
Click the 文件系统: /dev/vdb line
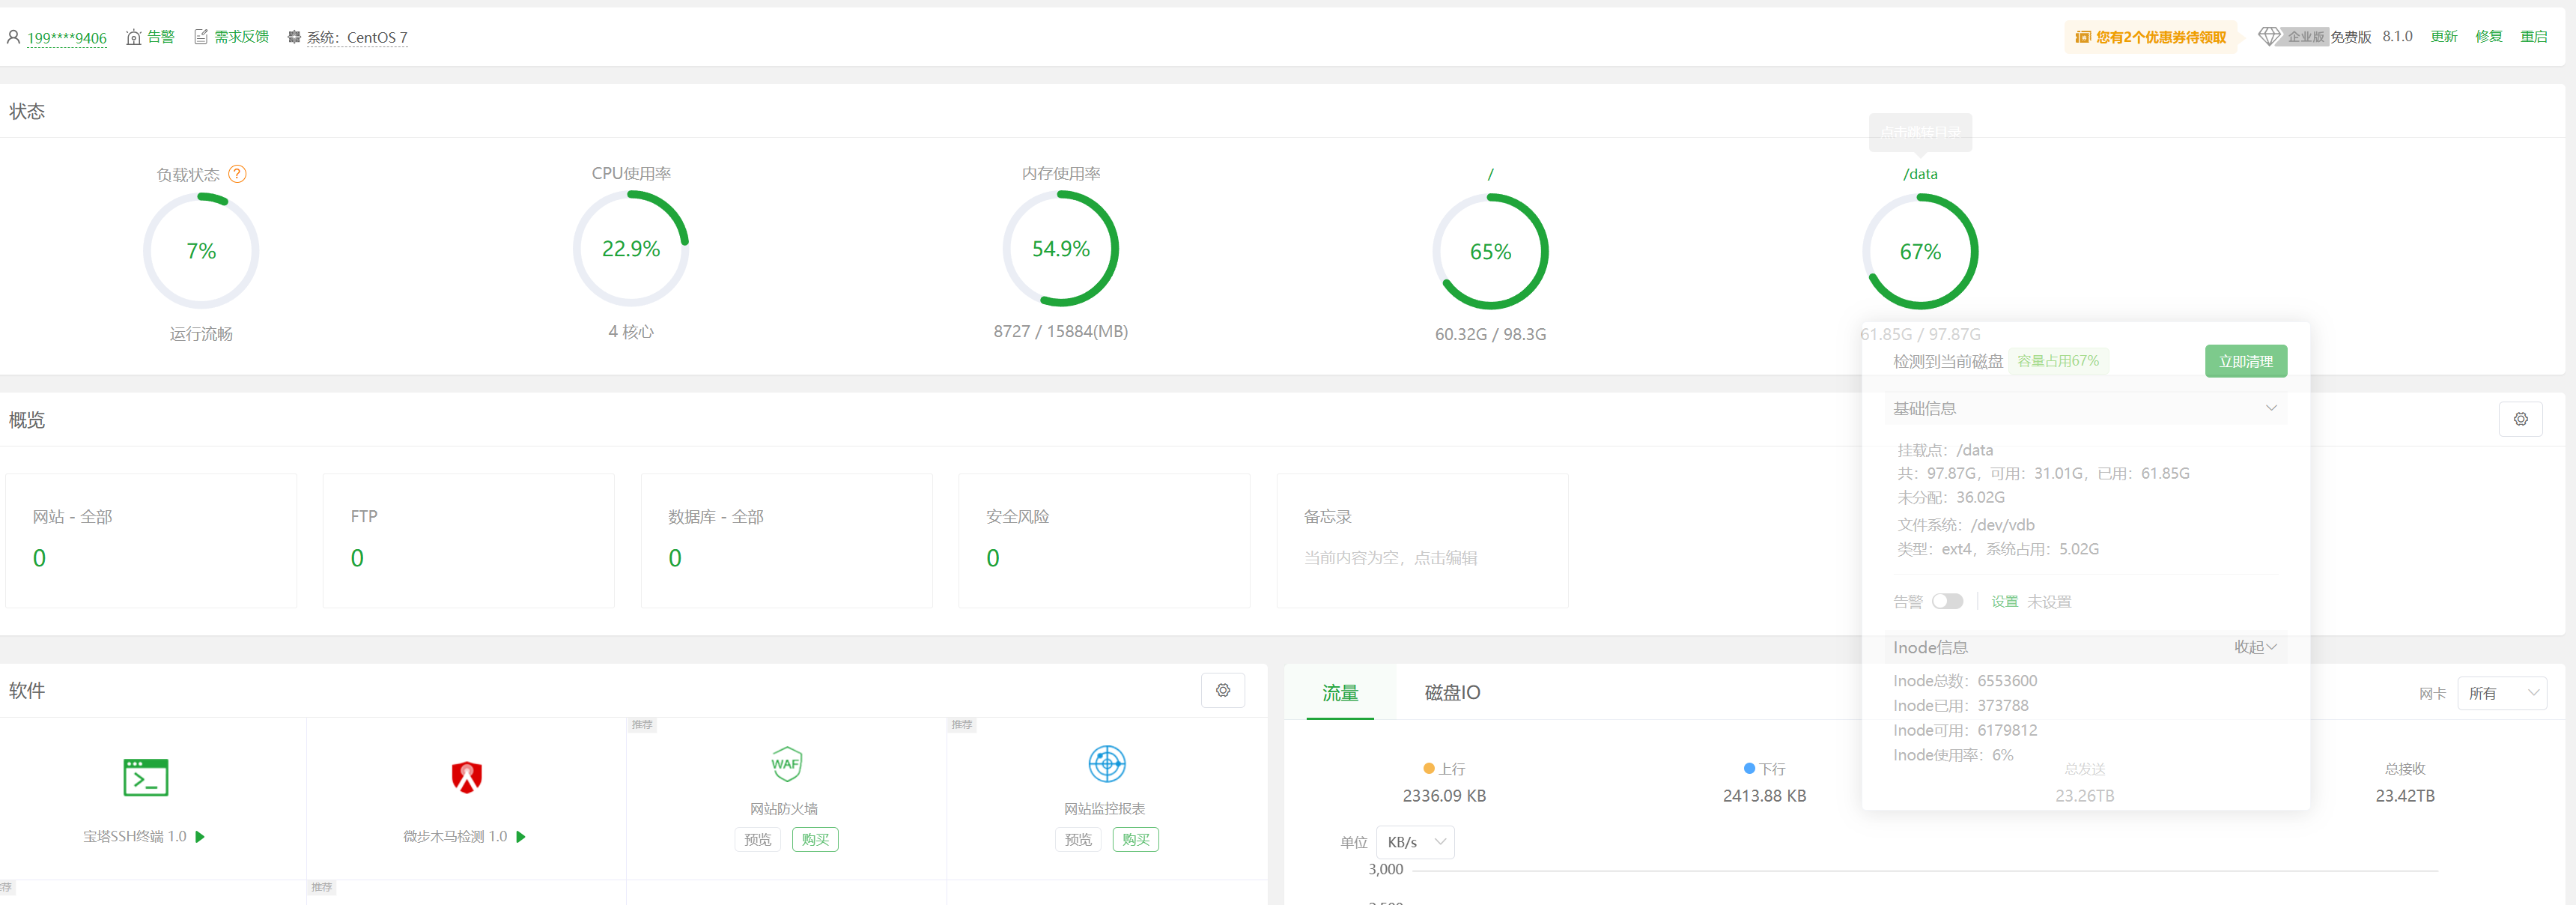point(1966,525)
